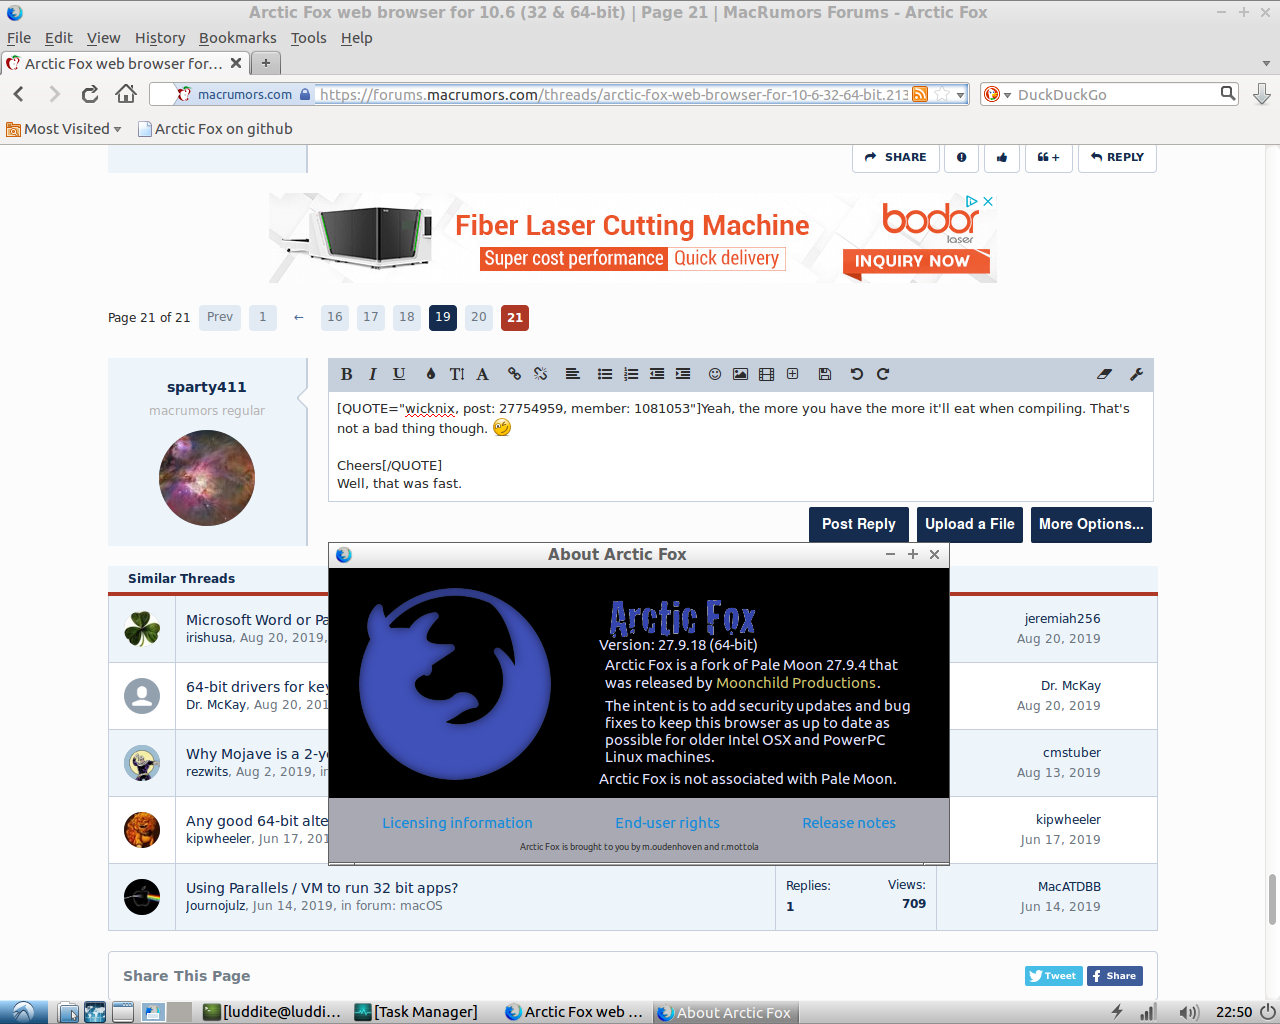Click the search magnifier icon

pos(1228,93)
